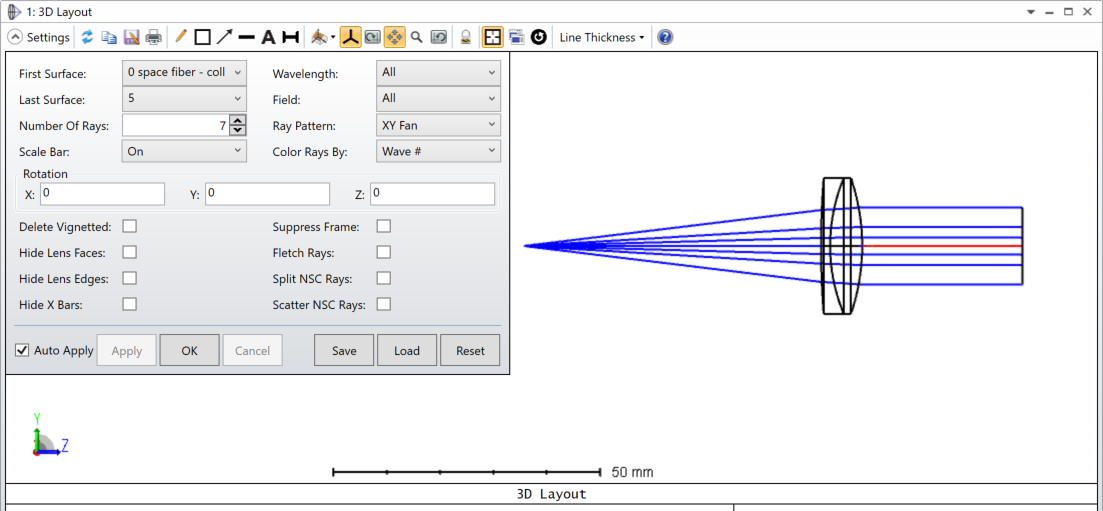Open the Last Surface dropdown
Screen dimensions: 1103x511
coord(184,99)
